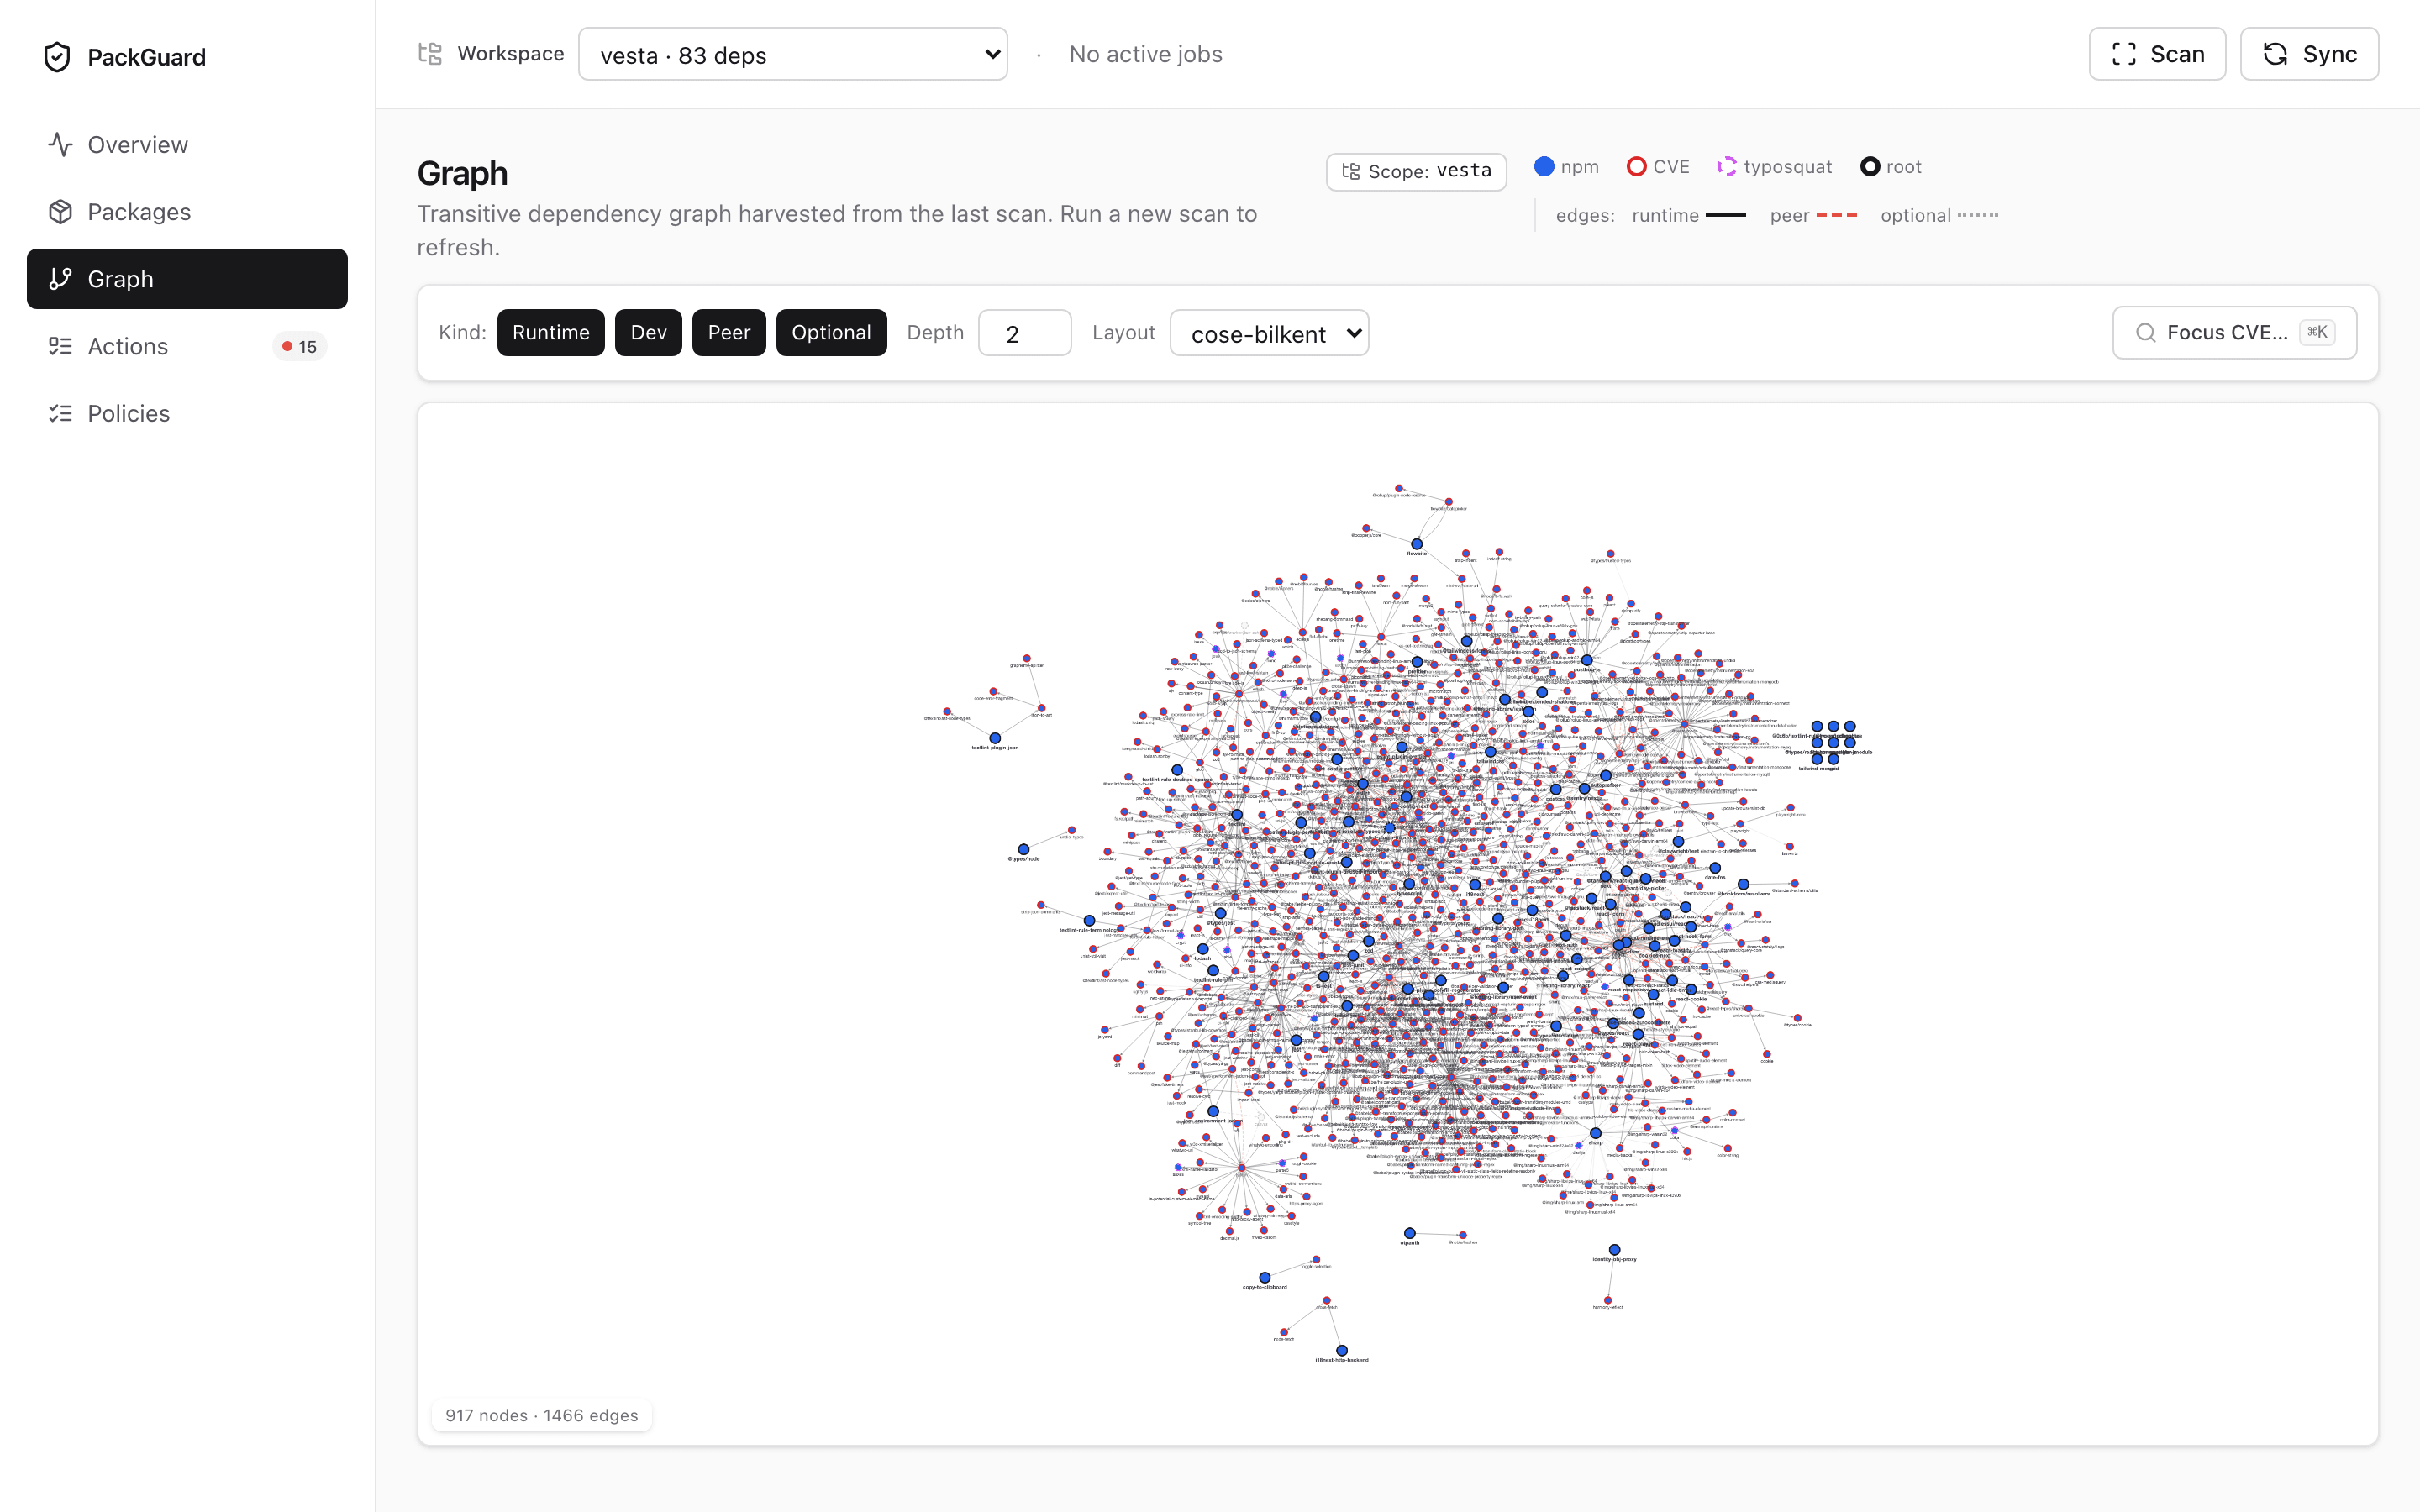Select the @types/node graph node
Image resolution: width=2420 pixels, height=1512 pixels.
[1023, 850]
